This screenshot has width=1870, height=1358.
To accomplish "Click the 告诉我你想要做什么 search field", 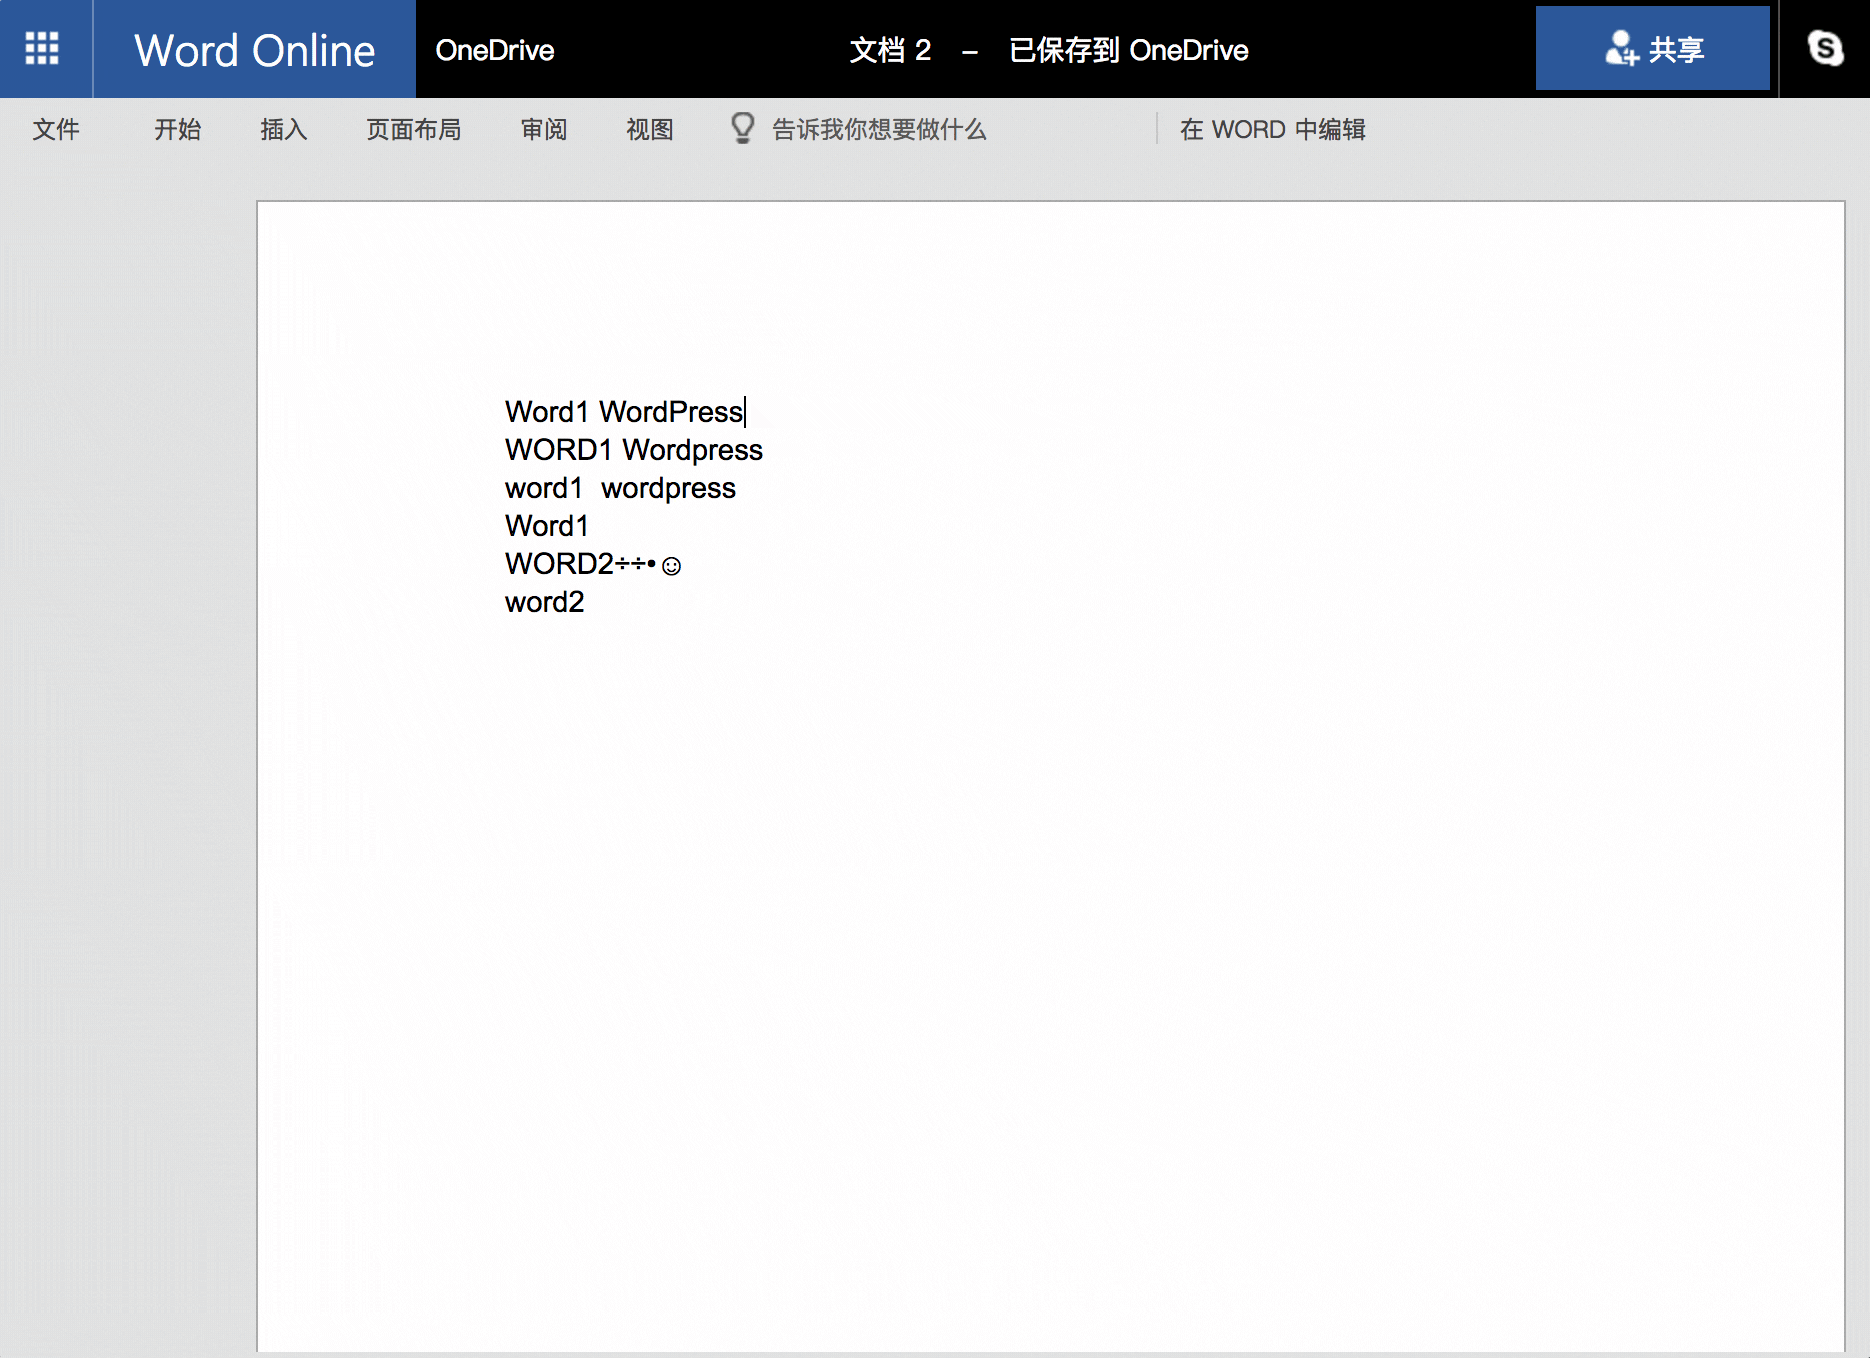I will 879,129.
